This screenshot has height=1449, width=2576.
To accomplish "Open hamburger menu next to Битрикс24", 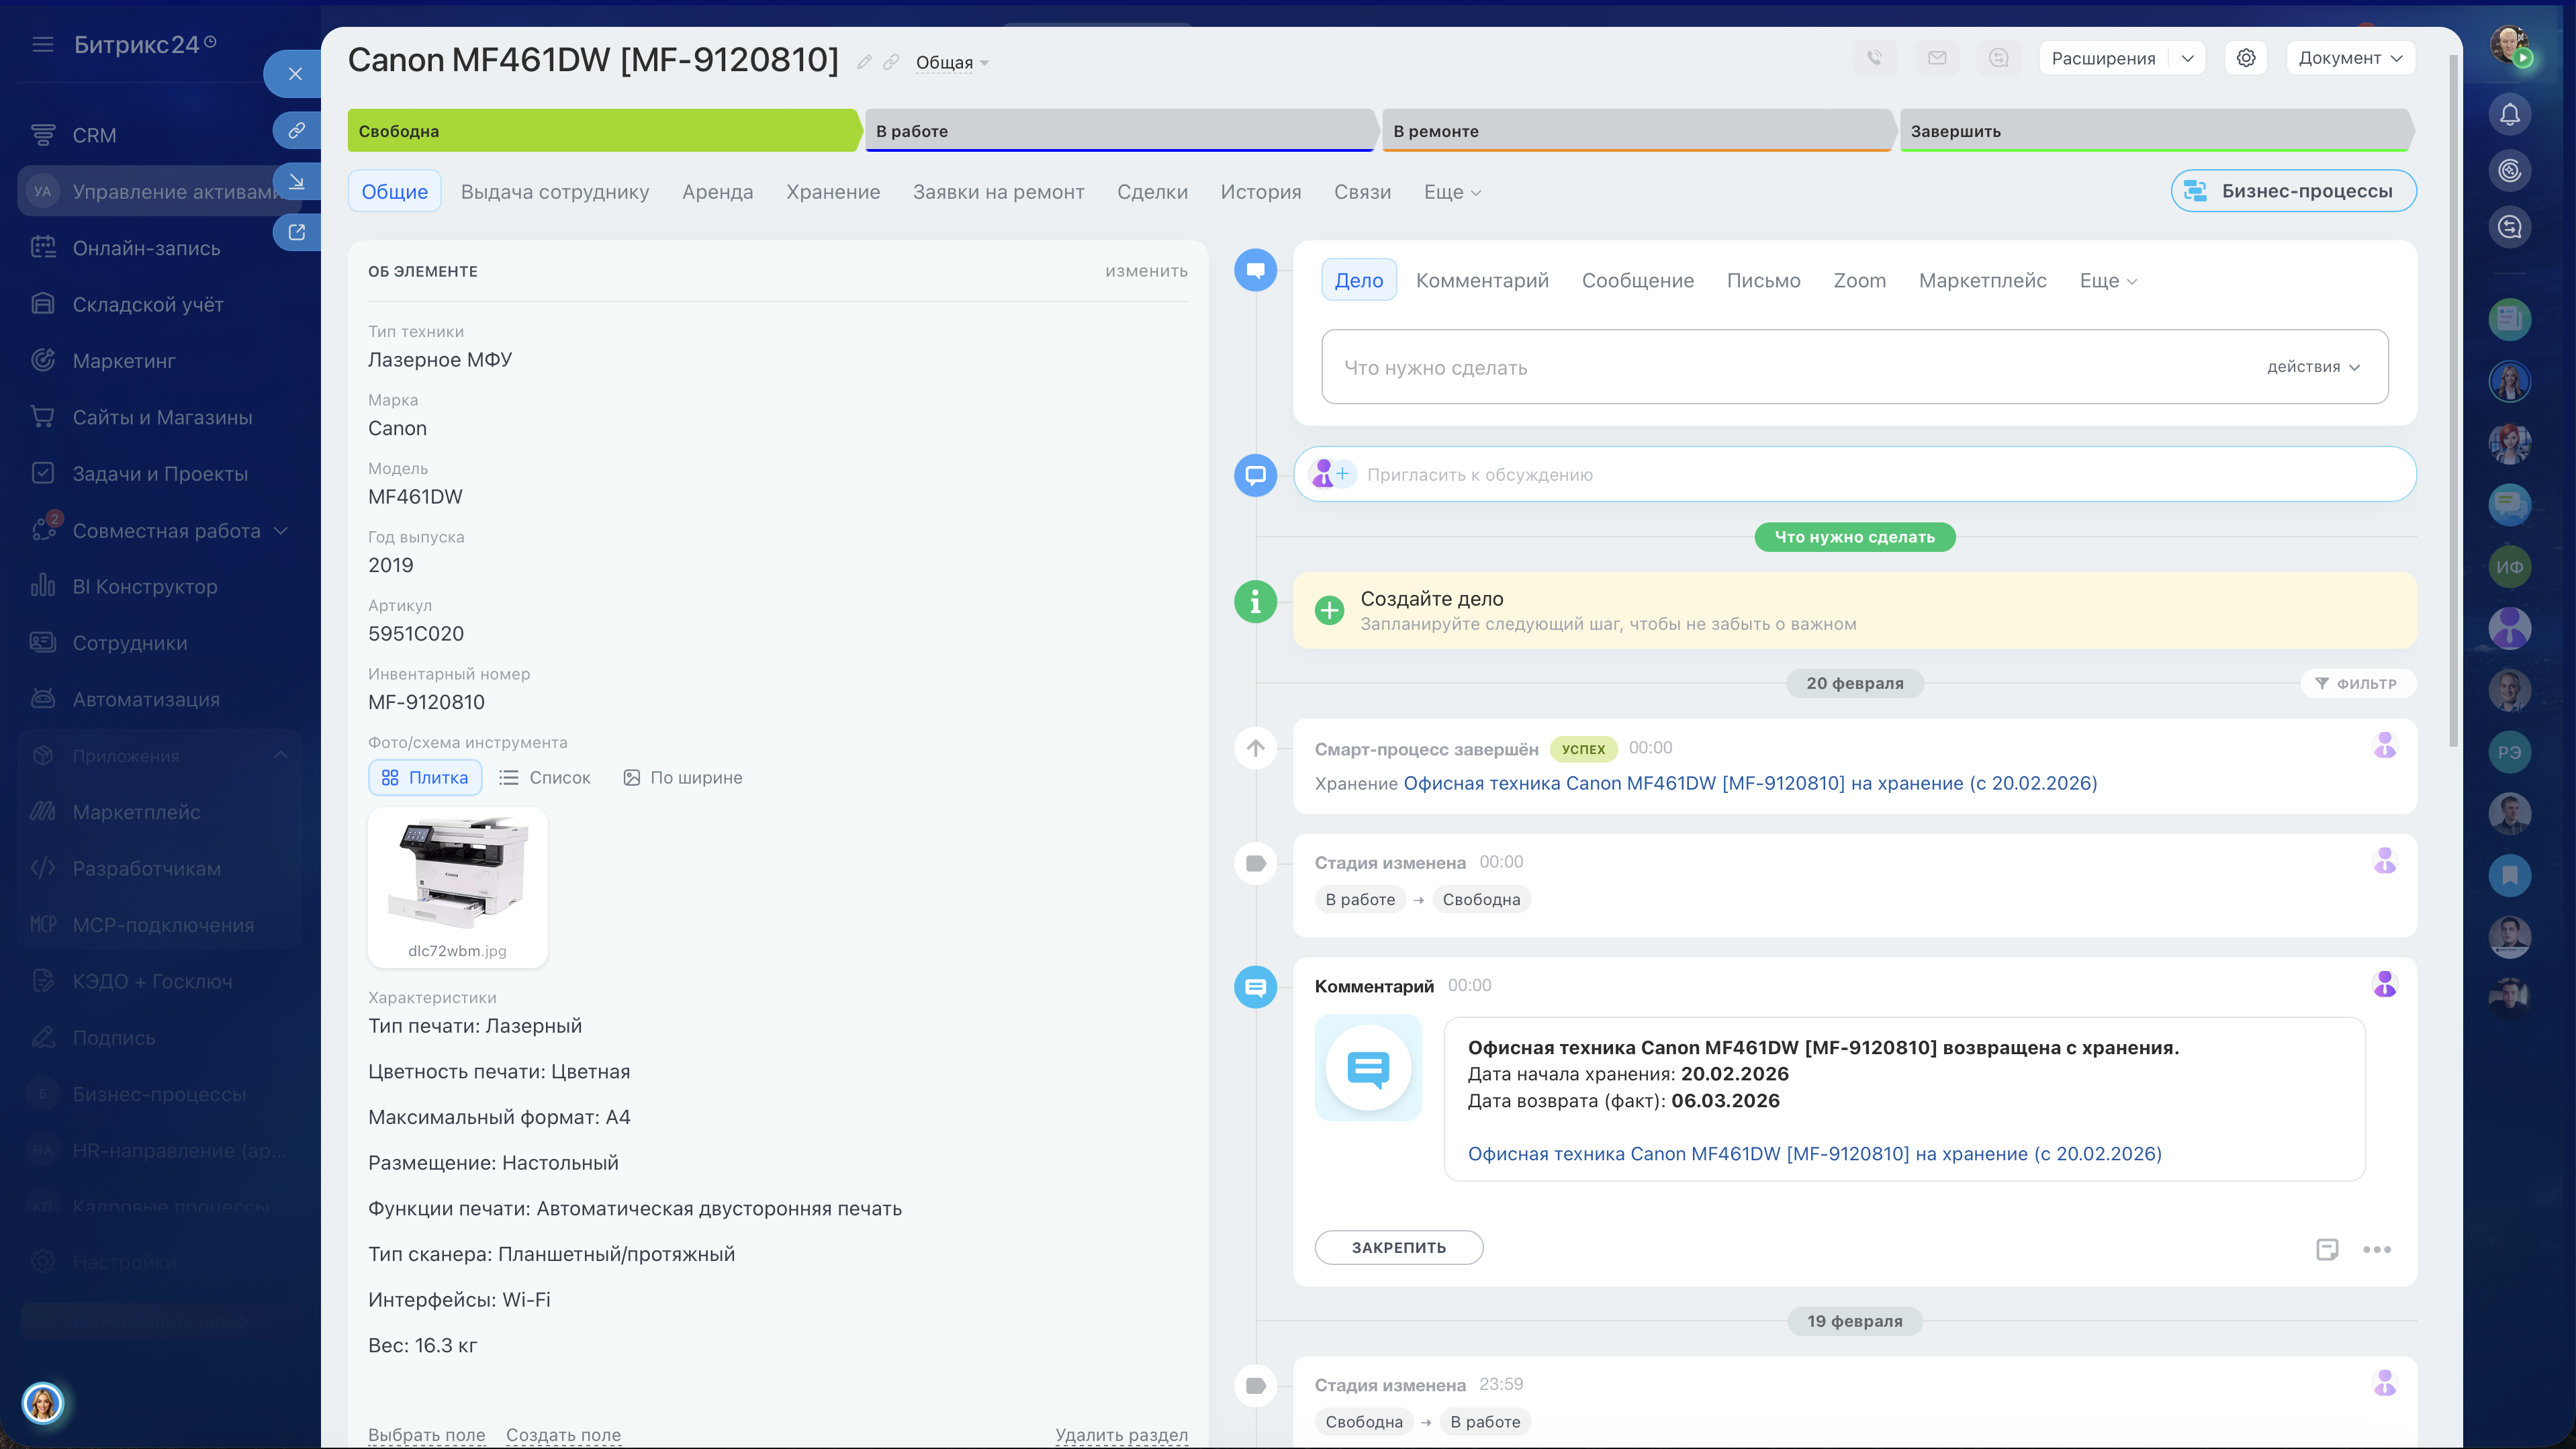I will (x=42, y=44).
